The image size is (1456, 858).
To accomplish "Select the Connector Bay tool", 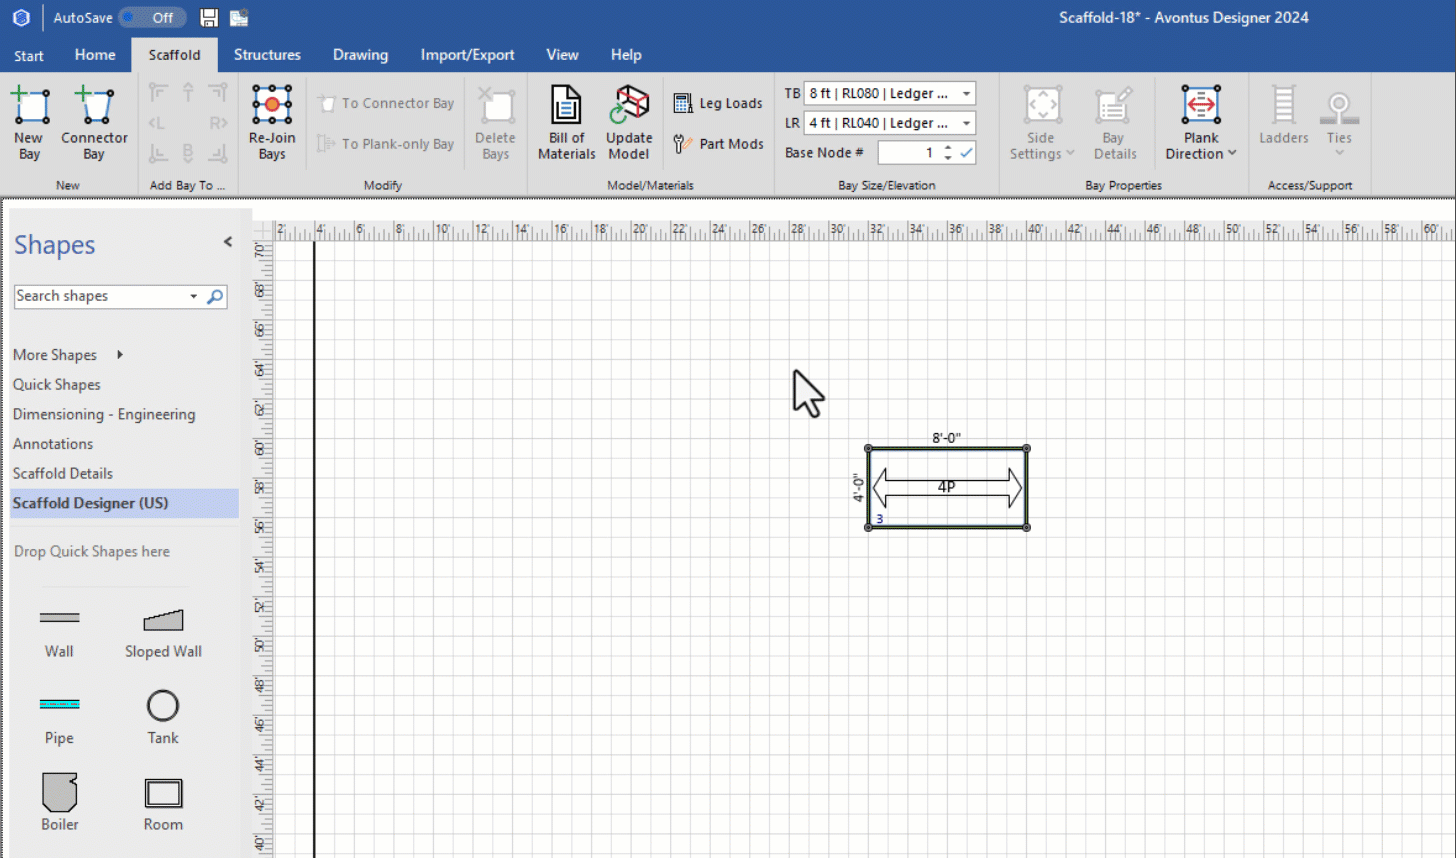I will tap(94, 105).
